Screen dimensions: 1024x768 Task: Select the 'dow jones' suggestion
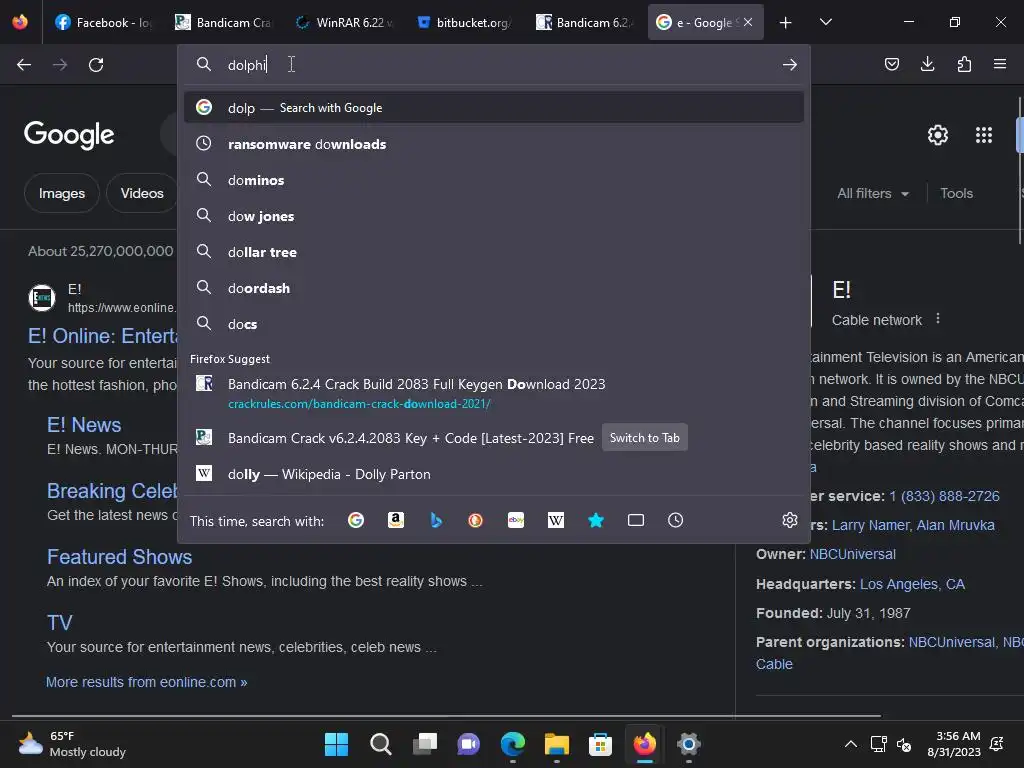tap(494, 216)
